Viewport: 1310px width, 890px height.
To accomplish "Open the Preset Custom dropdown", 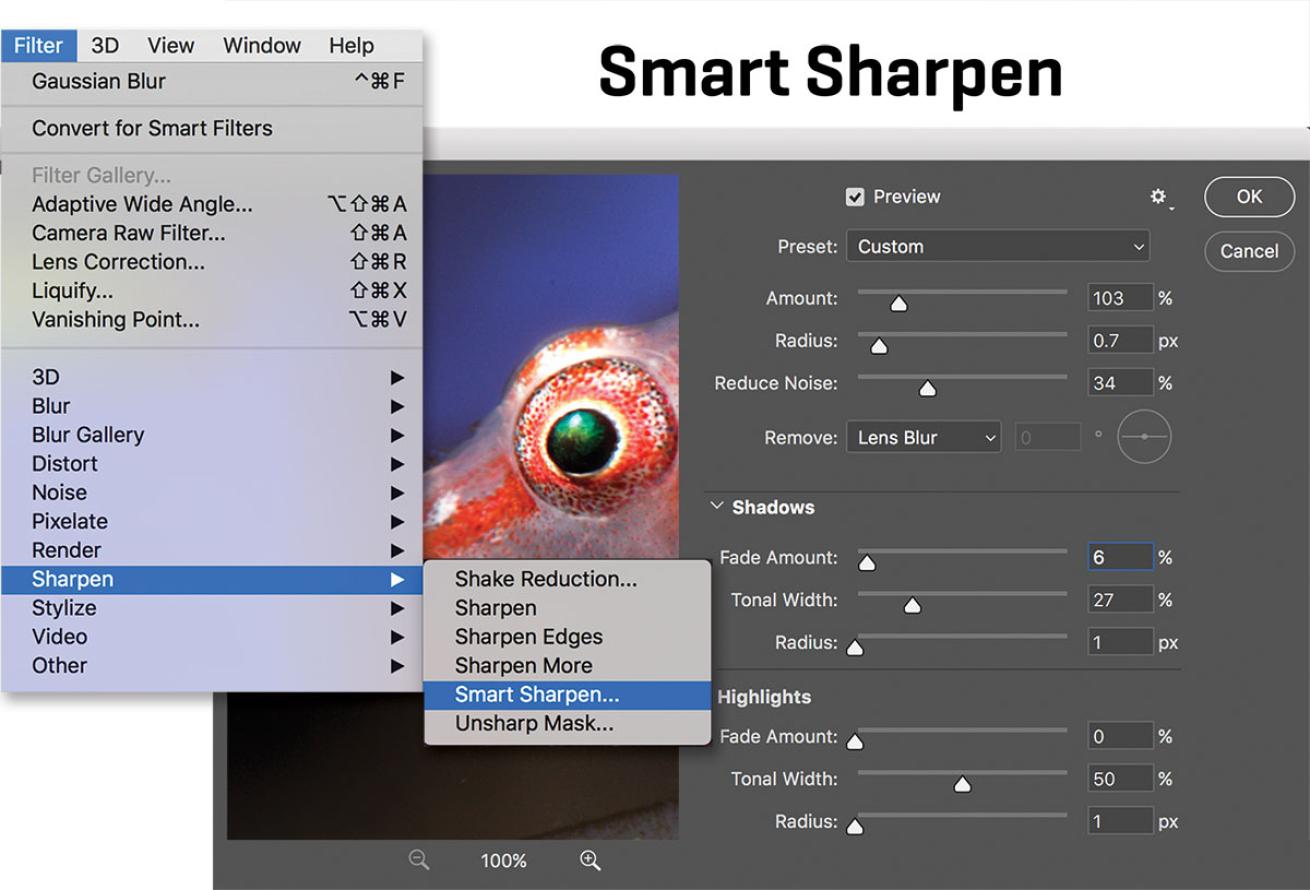I will (x=997, y=246).
